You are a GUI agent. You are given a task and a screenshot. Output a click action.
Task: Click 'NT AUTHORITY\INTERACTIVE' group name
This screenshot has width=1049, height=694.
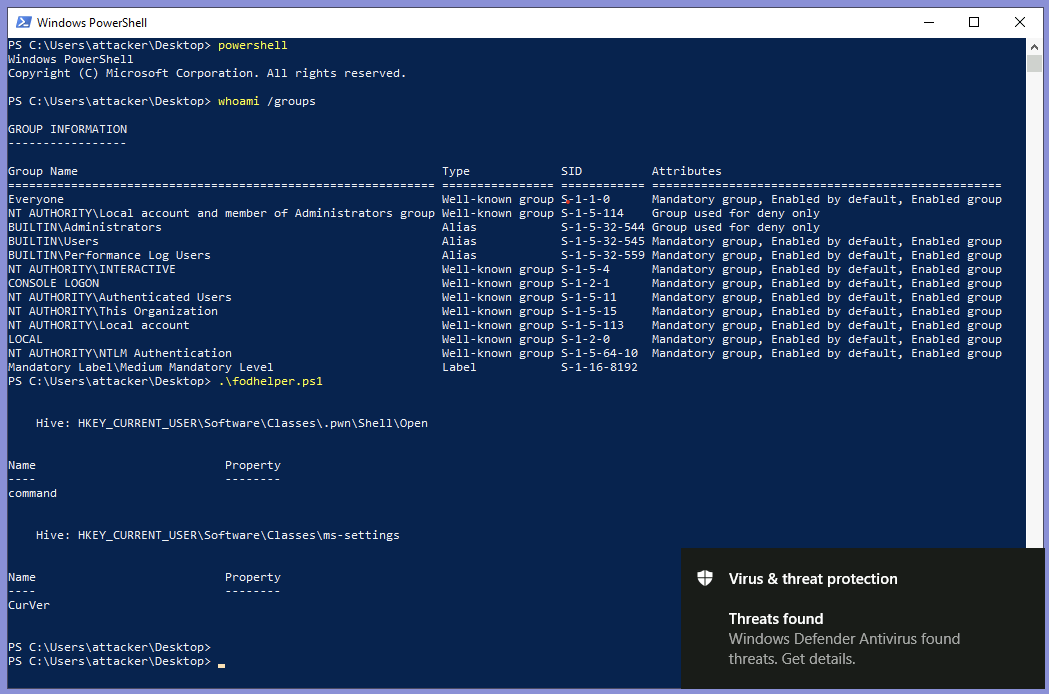[92, 270]
